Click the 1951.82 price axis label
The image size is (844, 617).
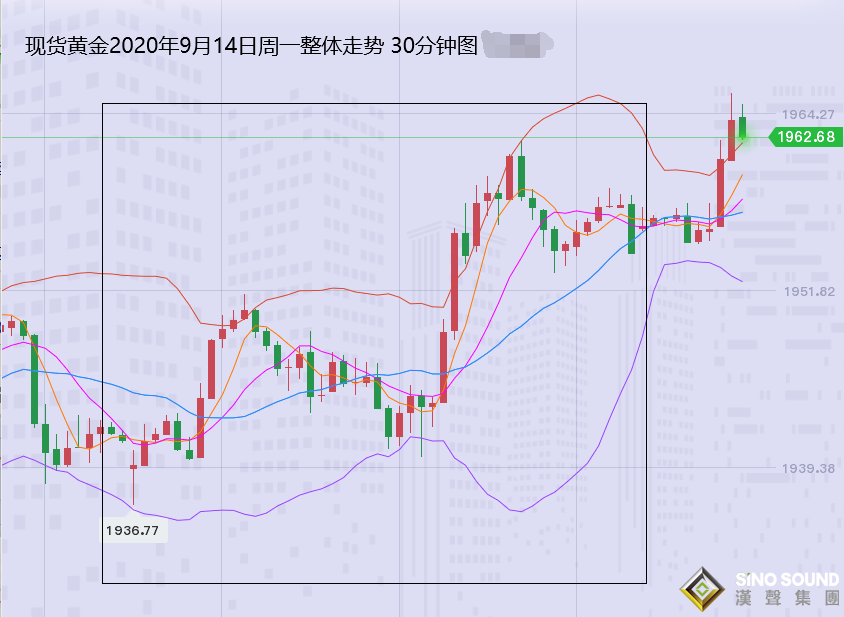(x=808, y=291)
